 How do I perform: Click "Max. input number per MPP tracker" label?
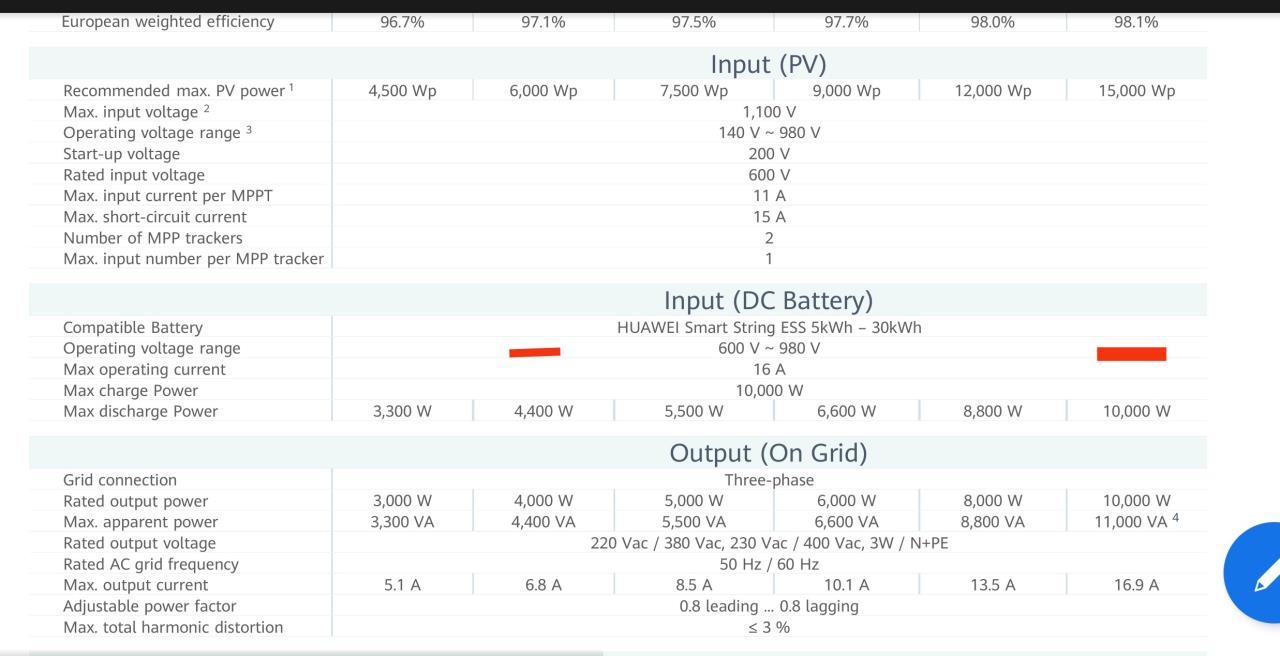pos(193,259)
